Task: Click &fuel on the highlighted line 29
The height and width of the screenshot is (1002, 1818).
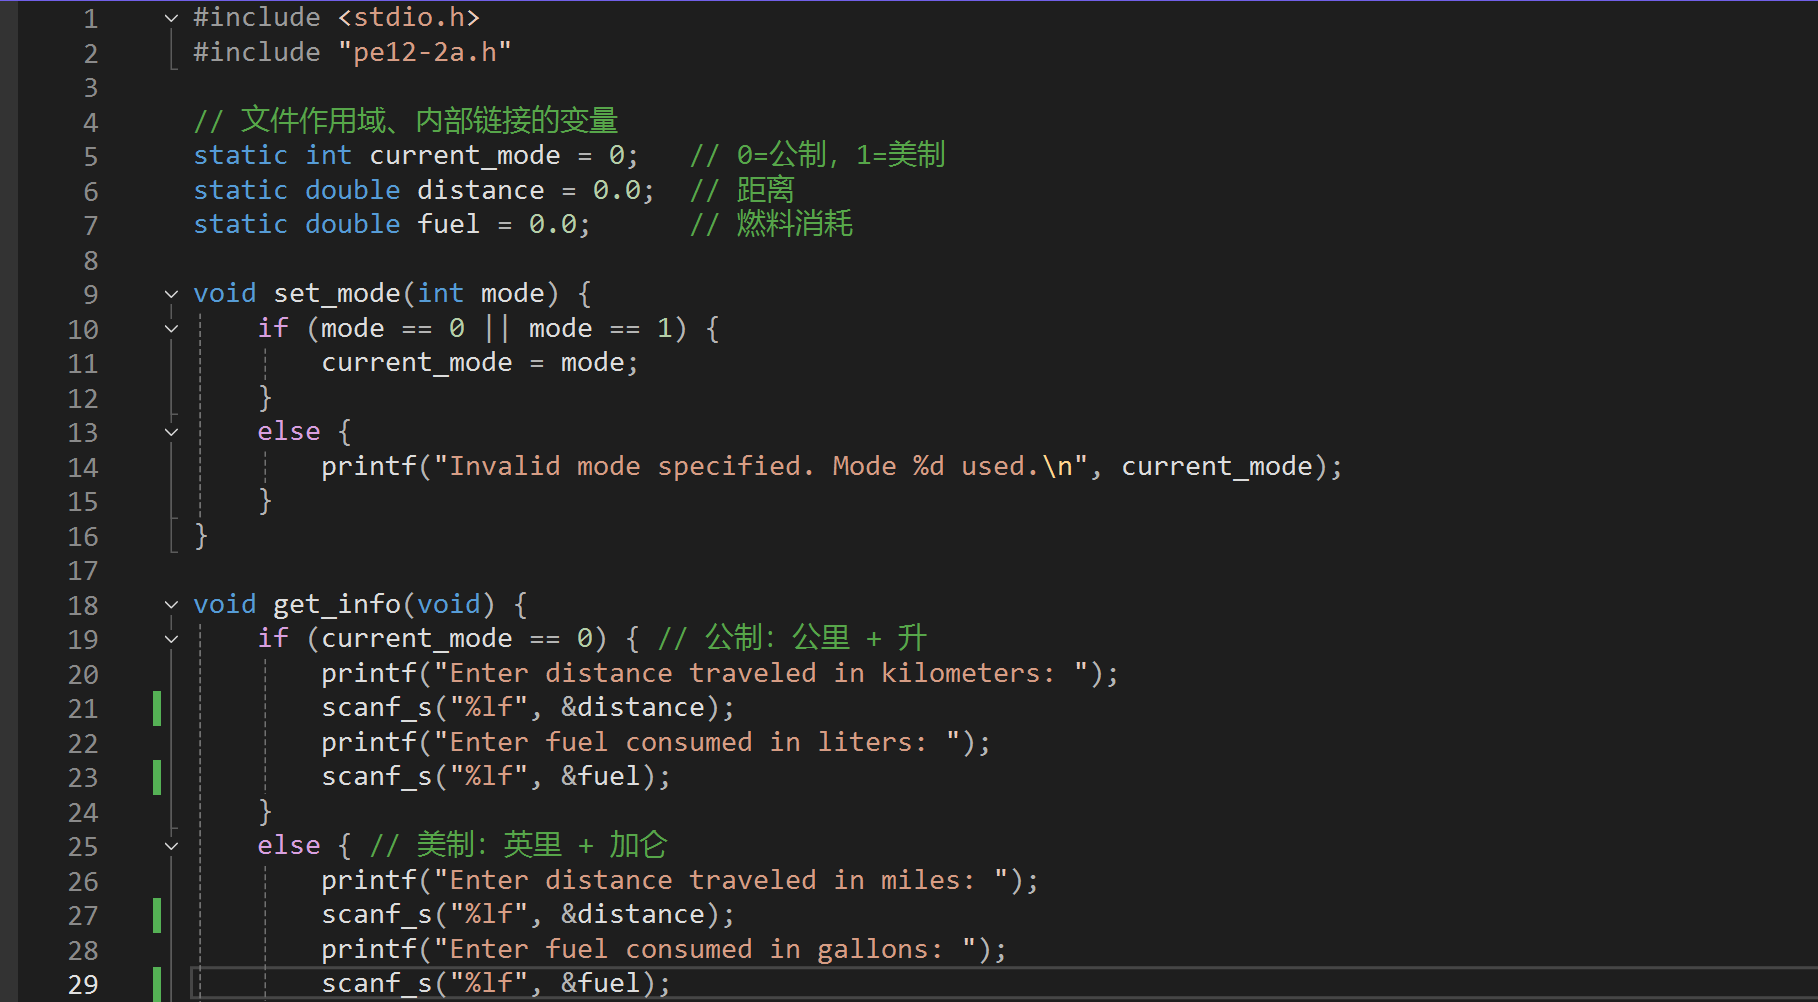Action: (601, 984)
